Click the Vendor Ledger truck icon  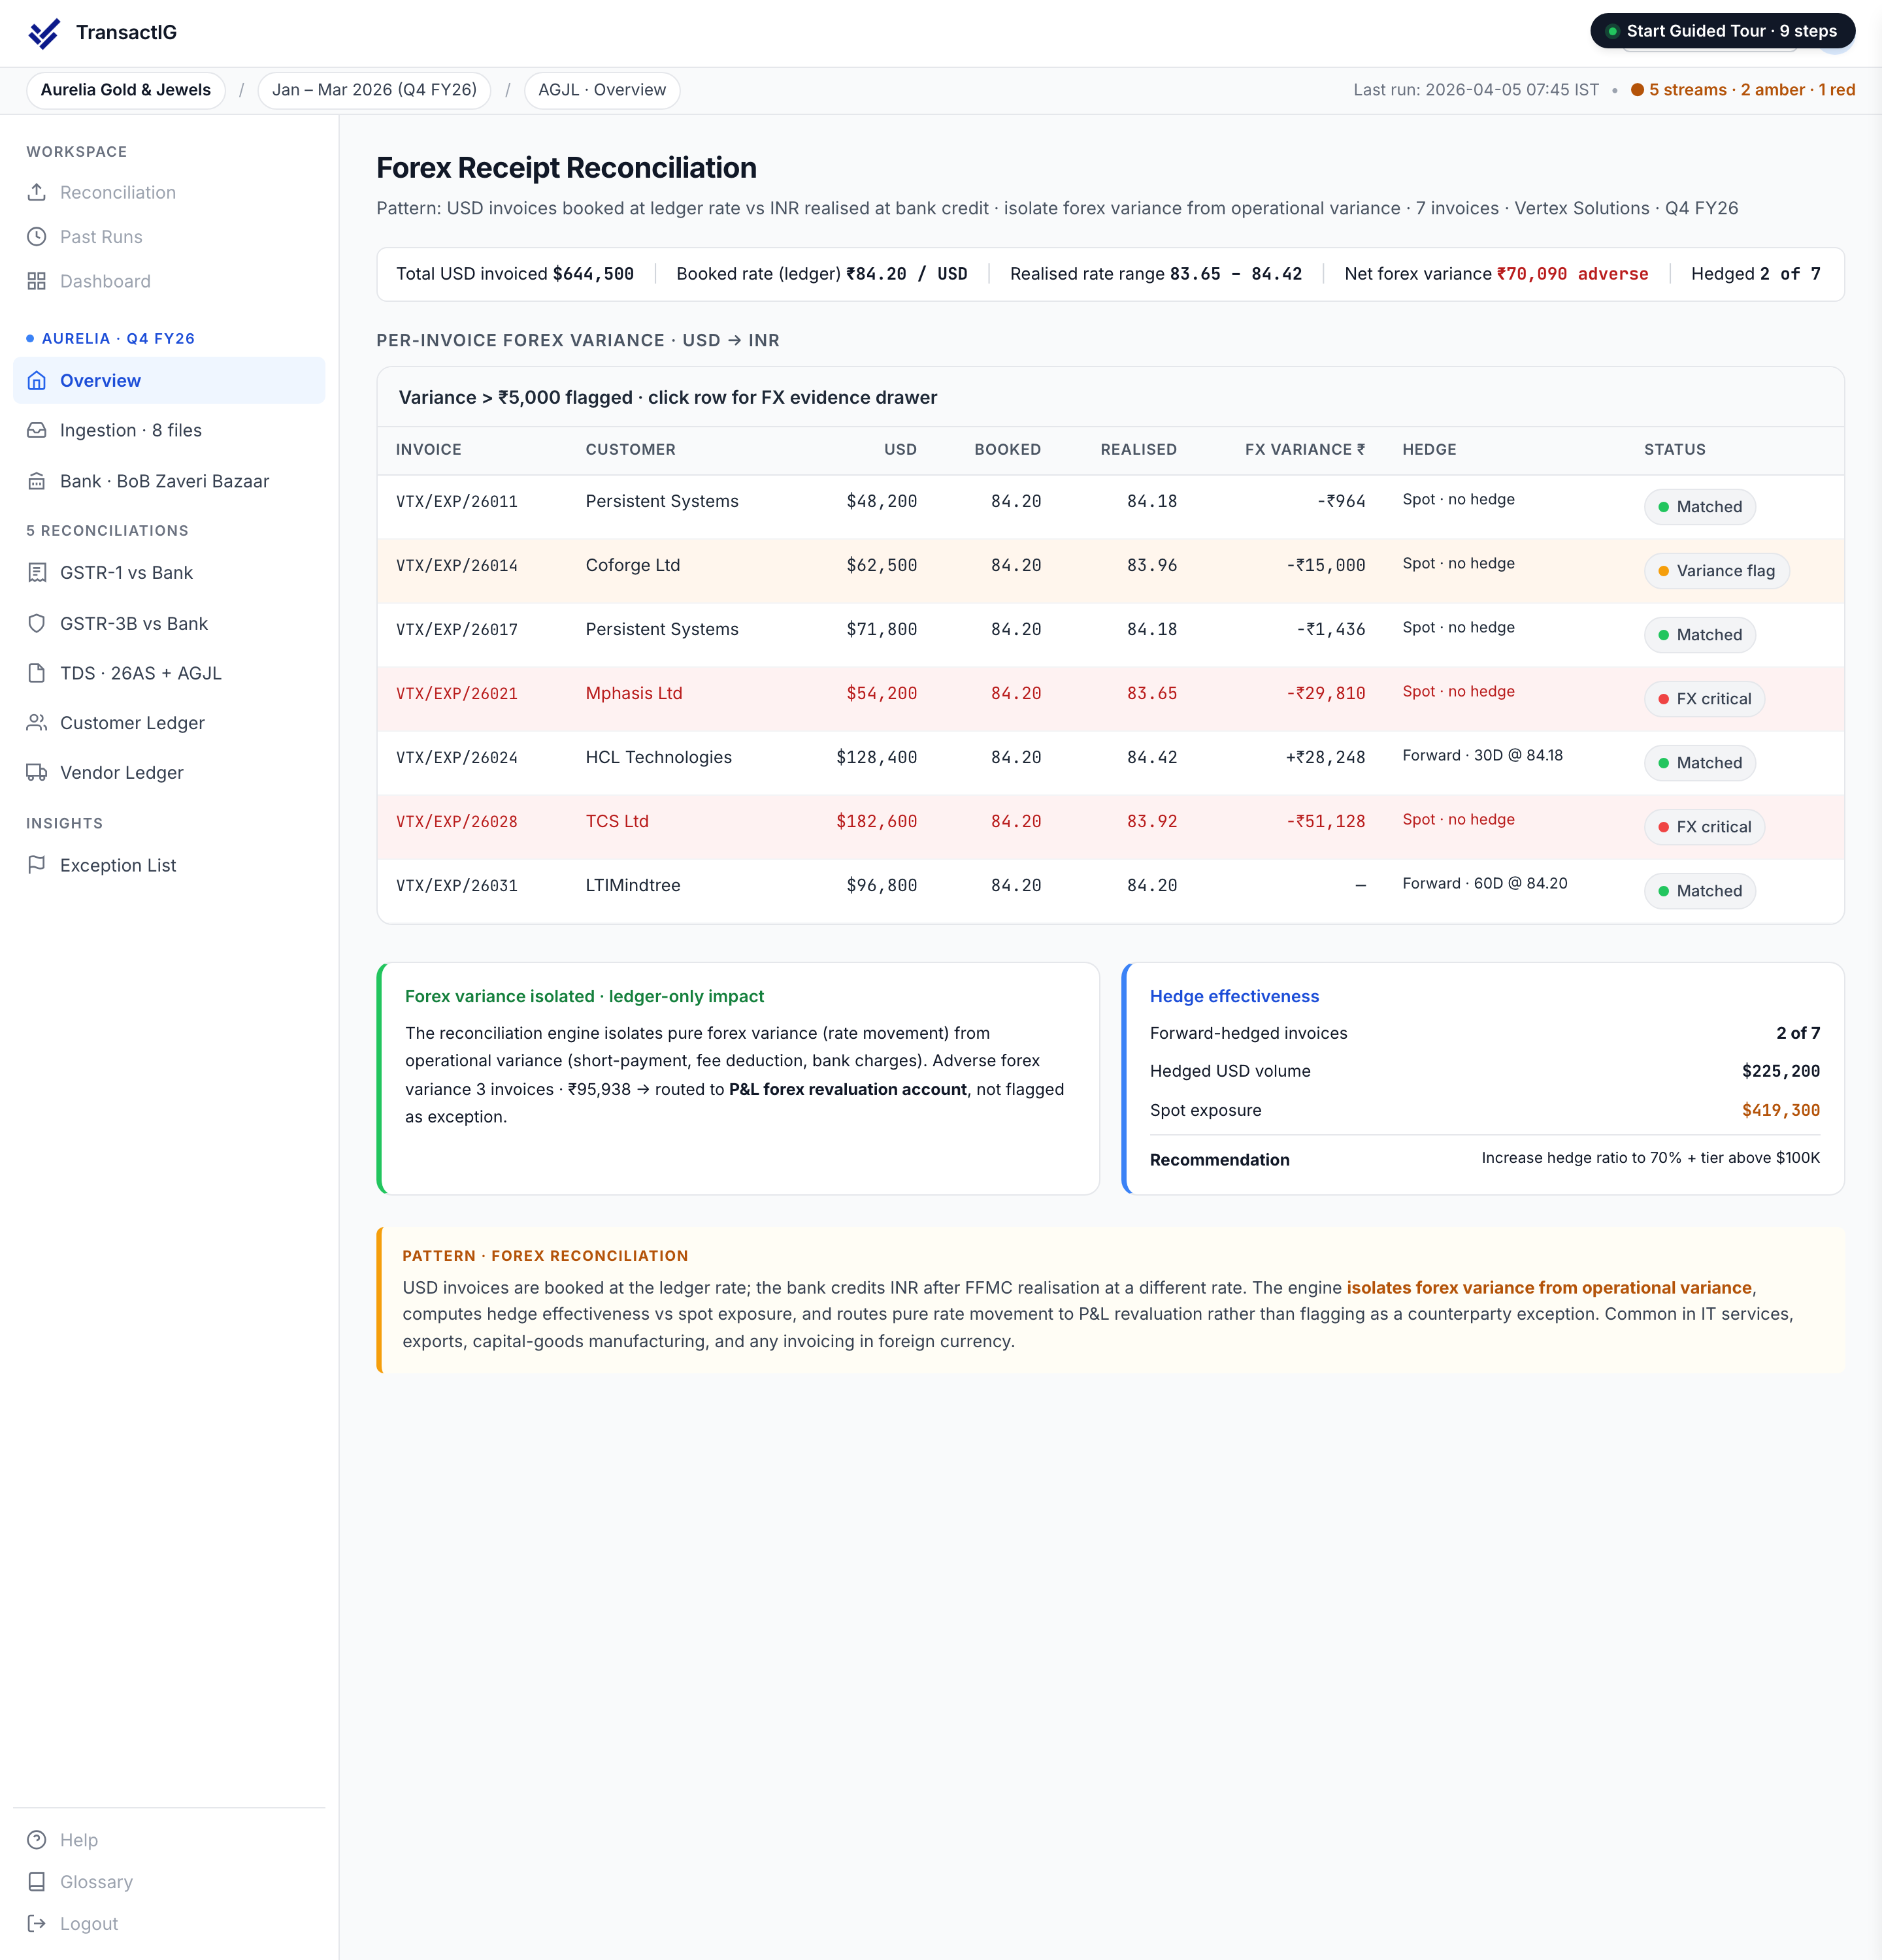(x=37, y=772)
